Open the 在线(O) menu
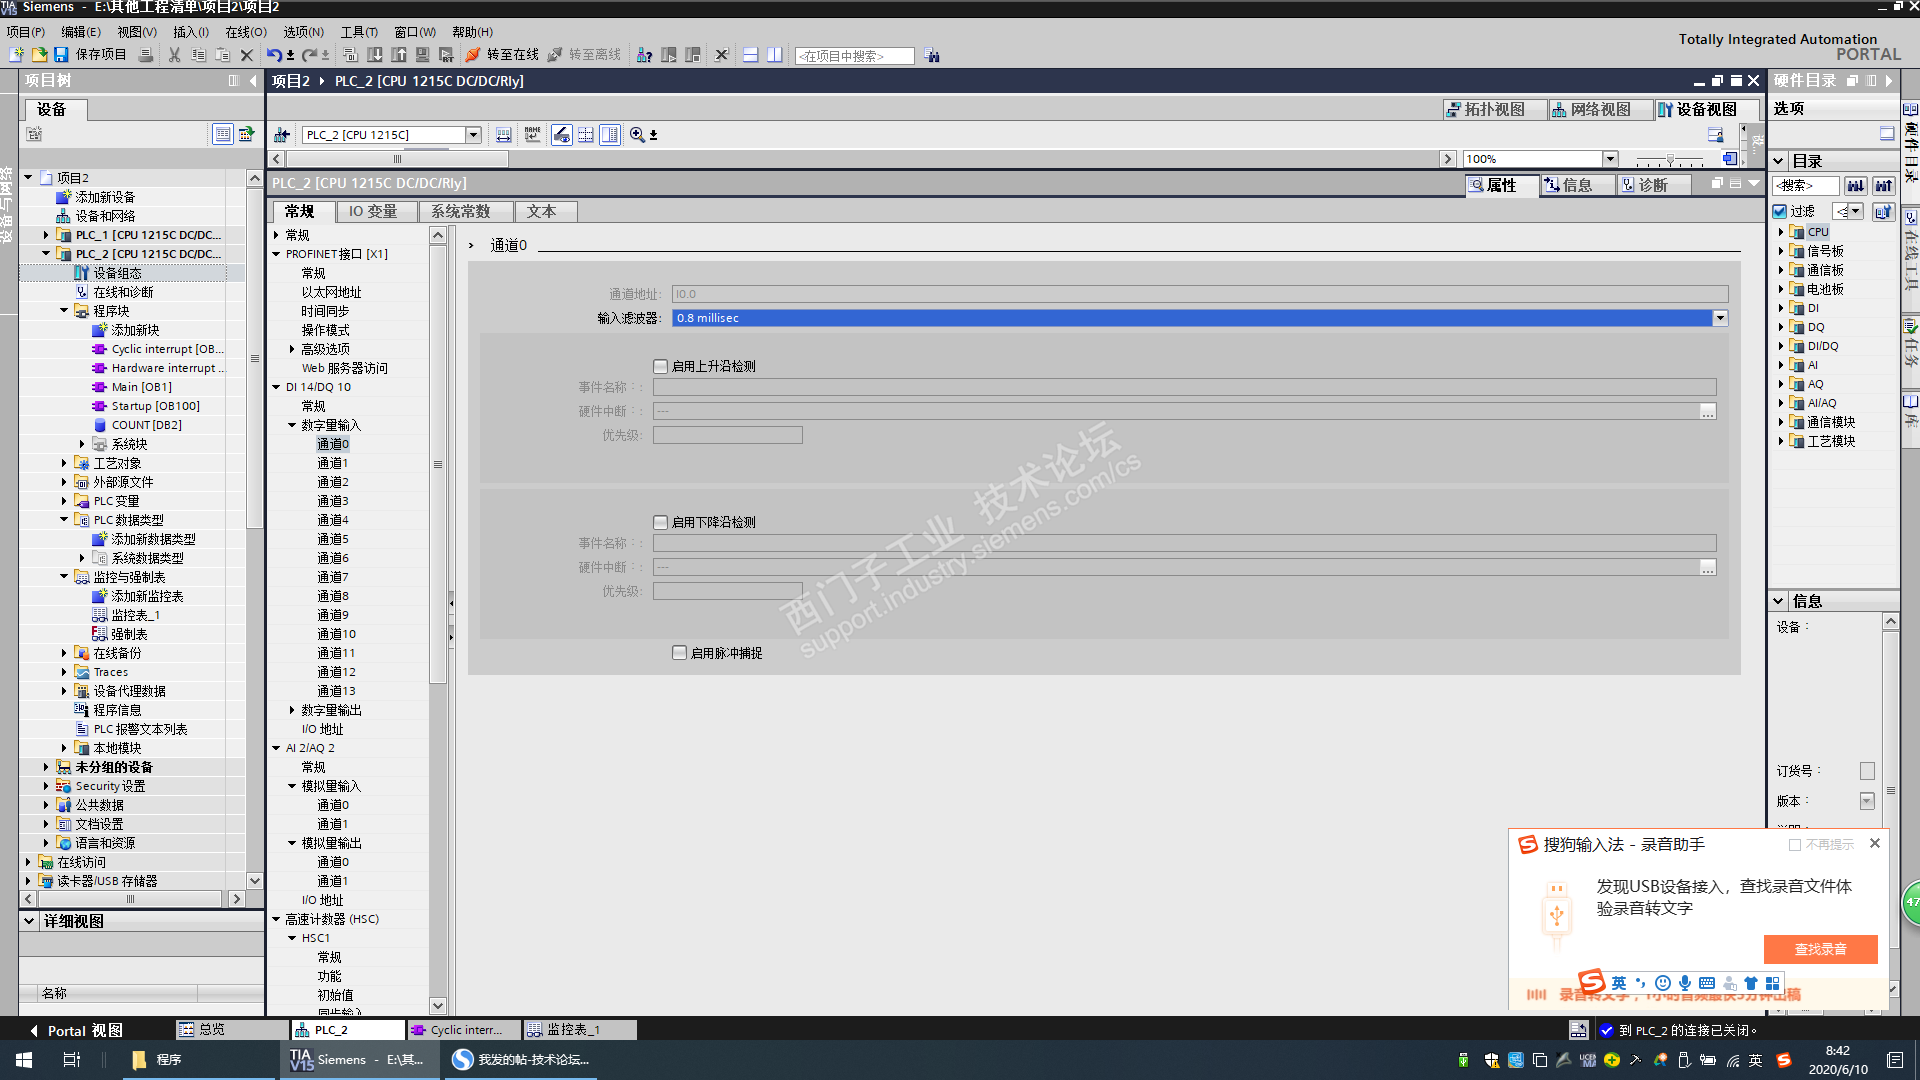The height and width of the screenshot is (1080, 1920). click(245, 32)
